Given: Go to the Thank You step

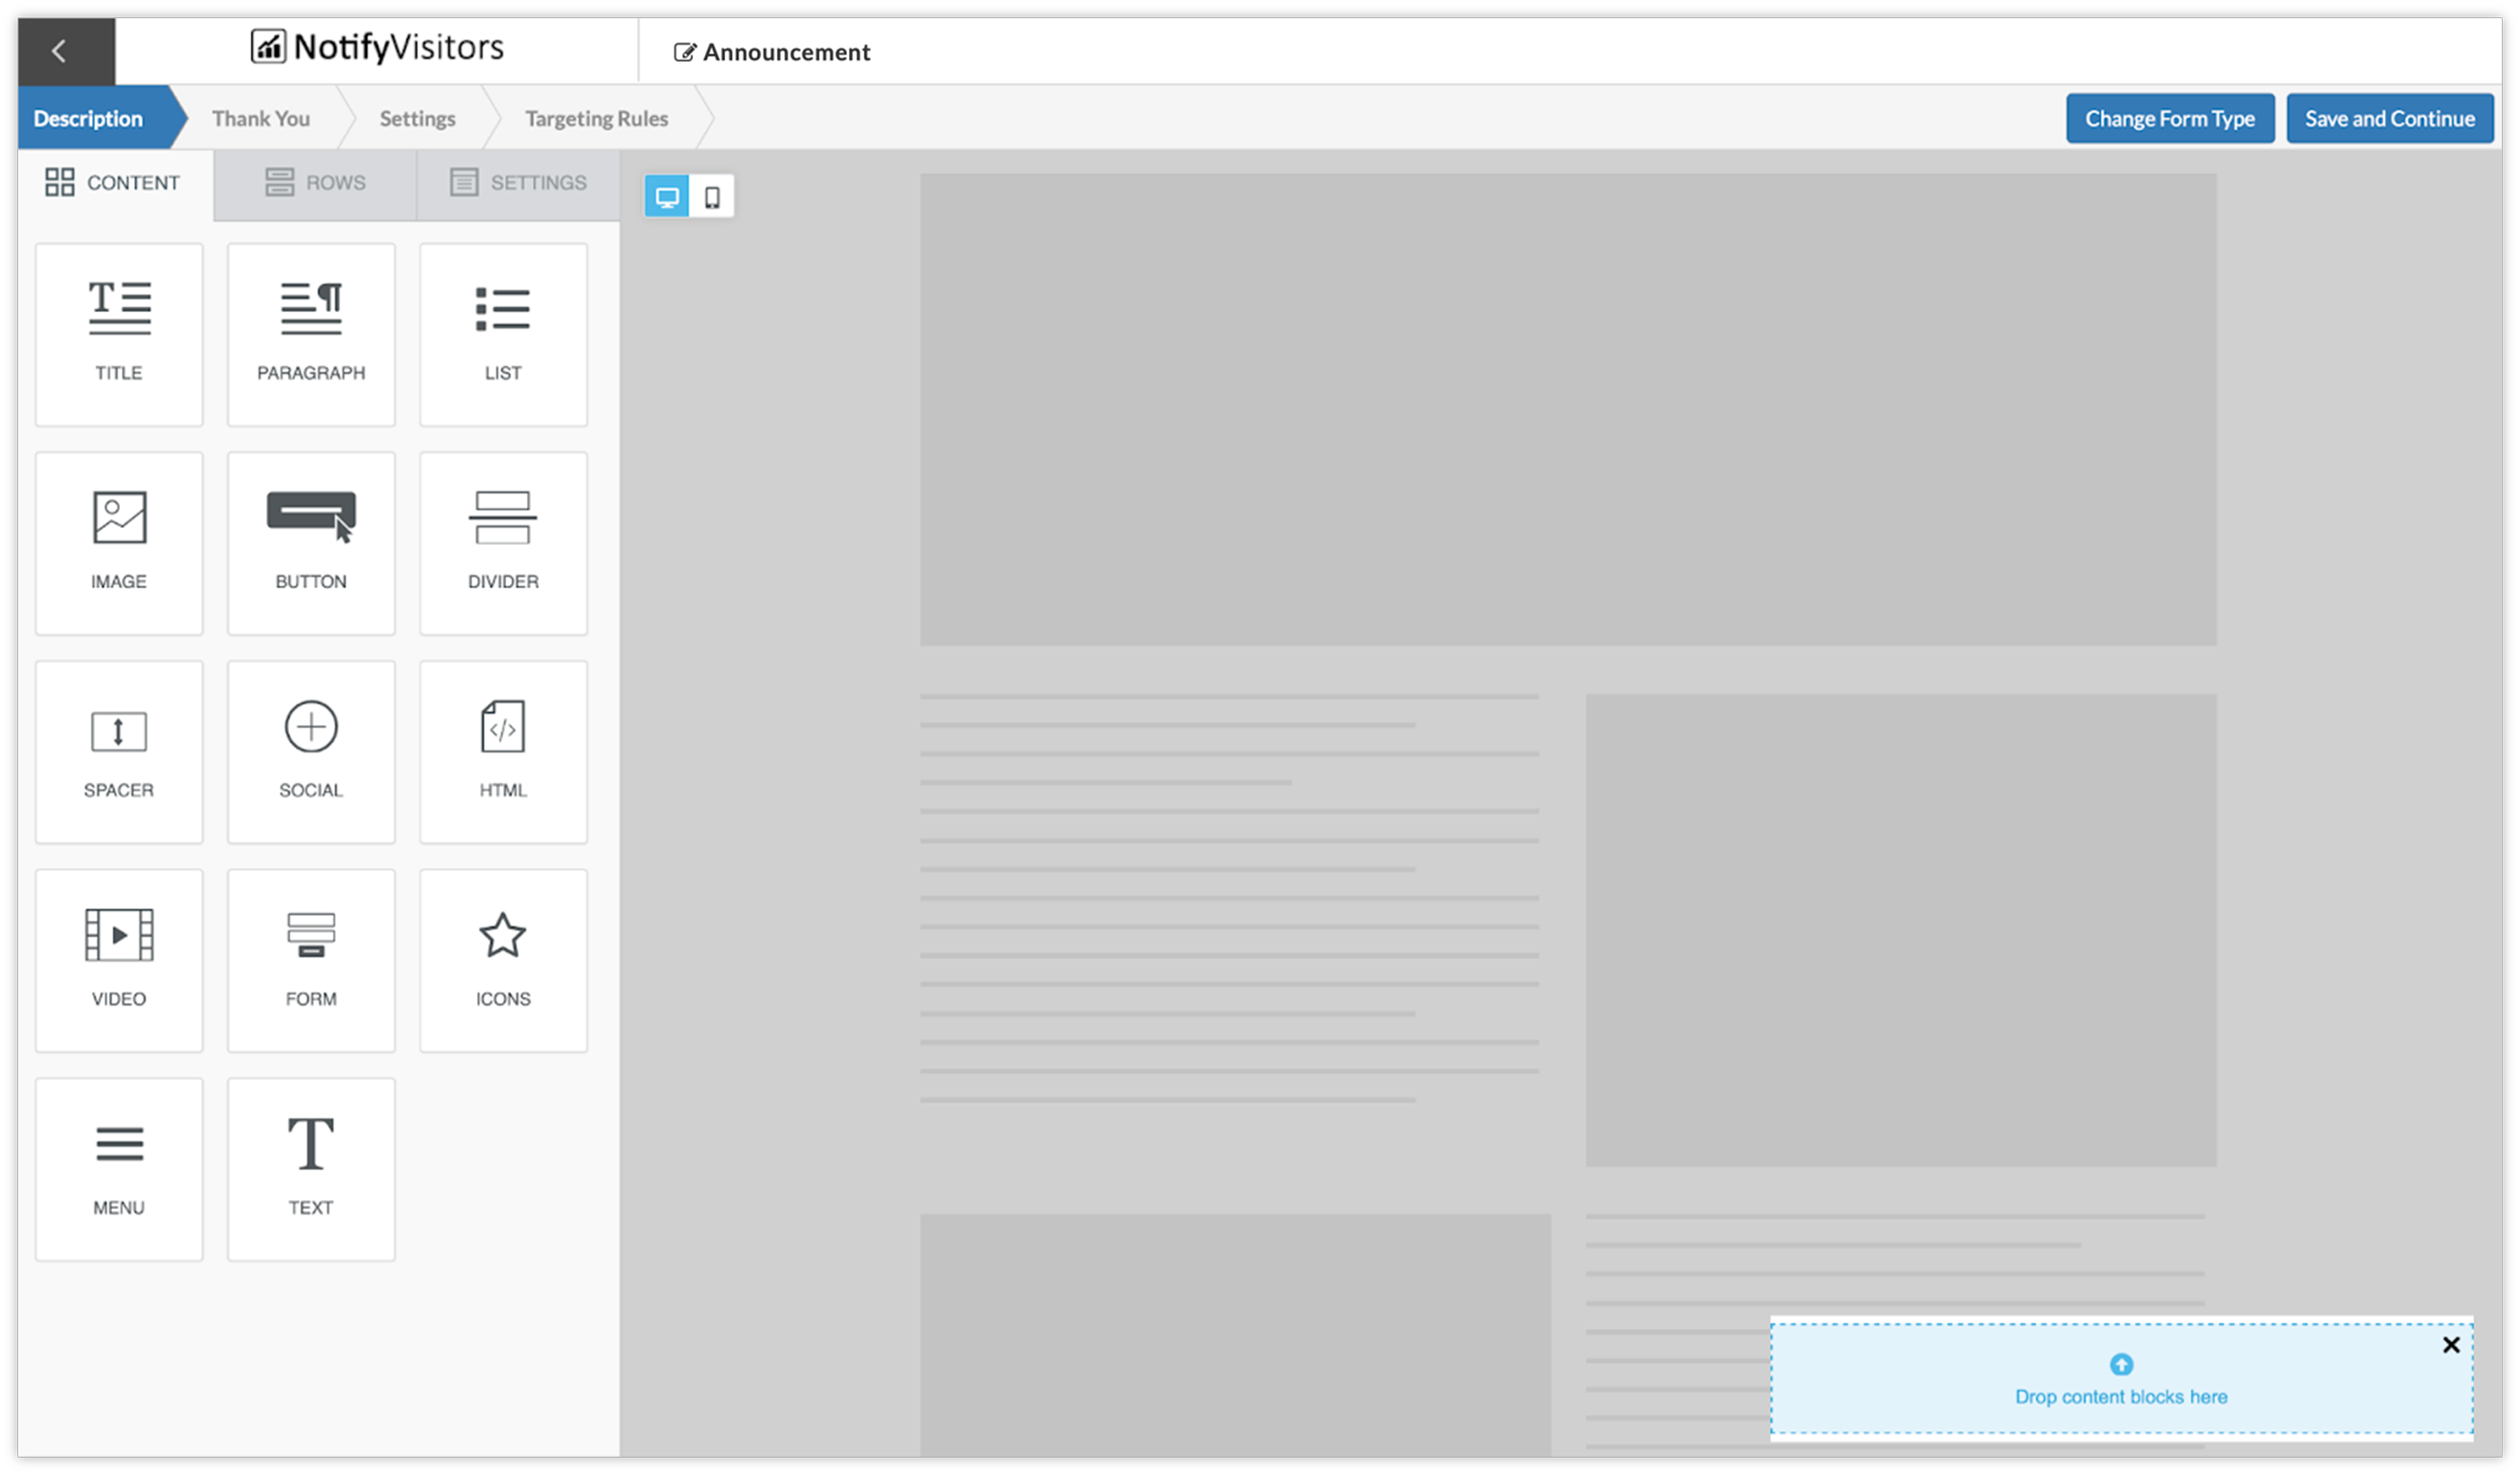Looking at the screenshot, I should tap(261, 118).
